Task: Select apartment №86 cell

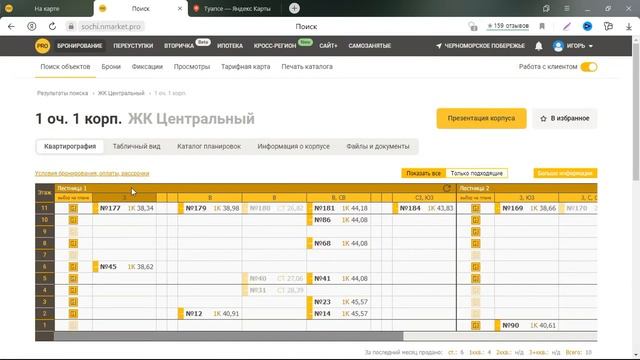Action: (339, 220)
